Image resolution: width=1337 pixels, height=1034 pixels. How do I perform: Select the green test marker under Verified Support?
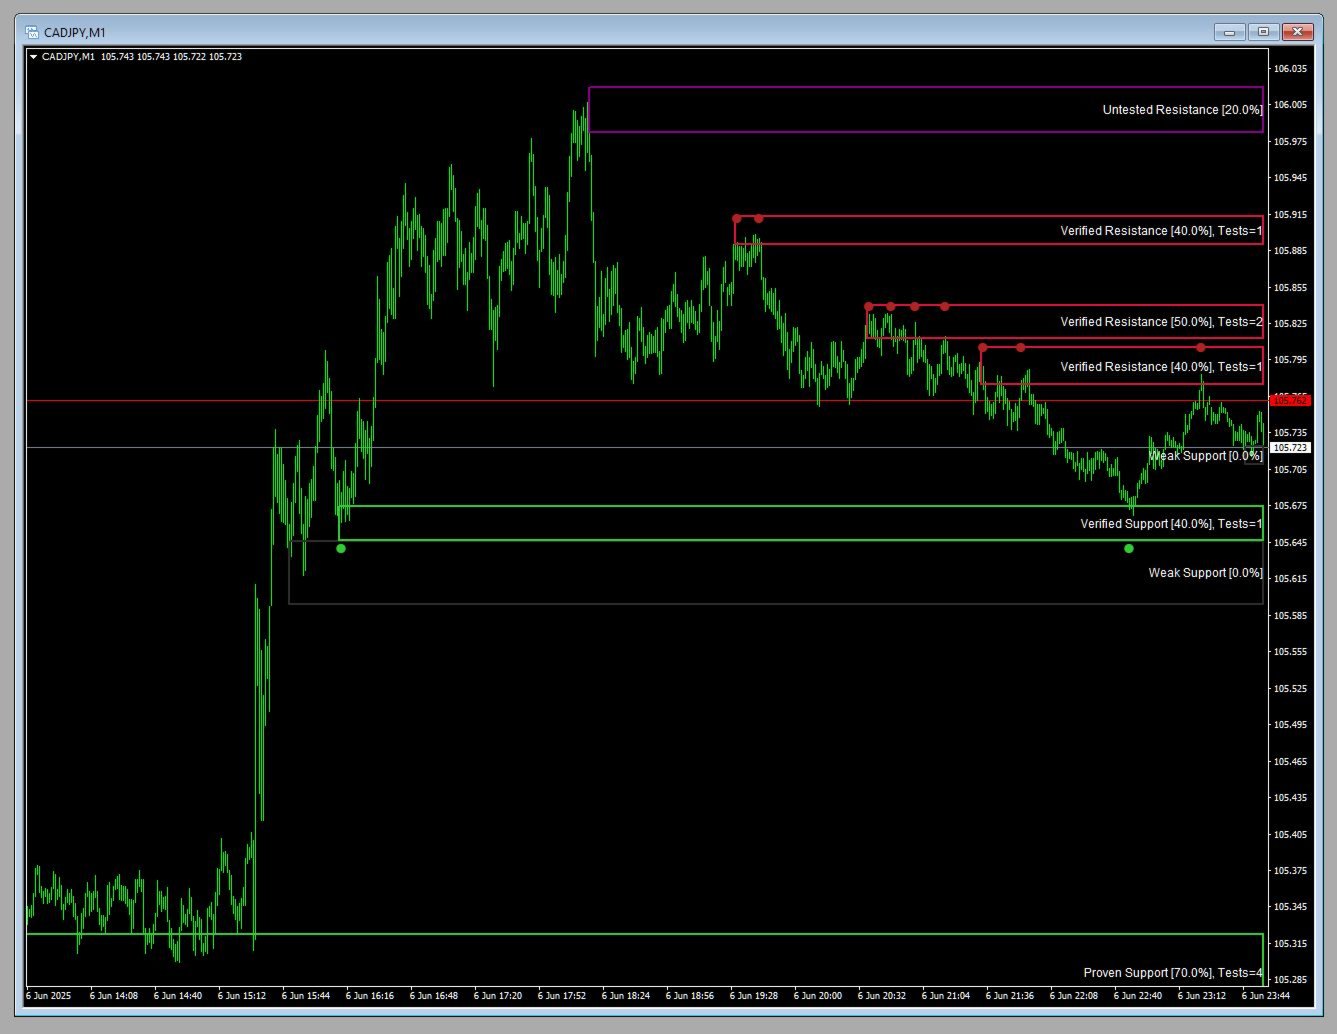click(x=341, y=548)
